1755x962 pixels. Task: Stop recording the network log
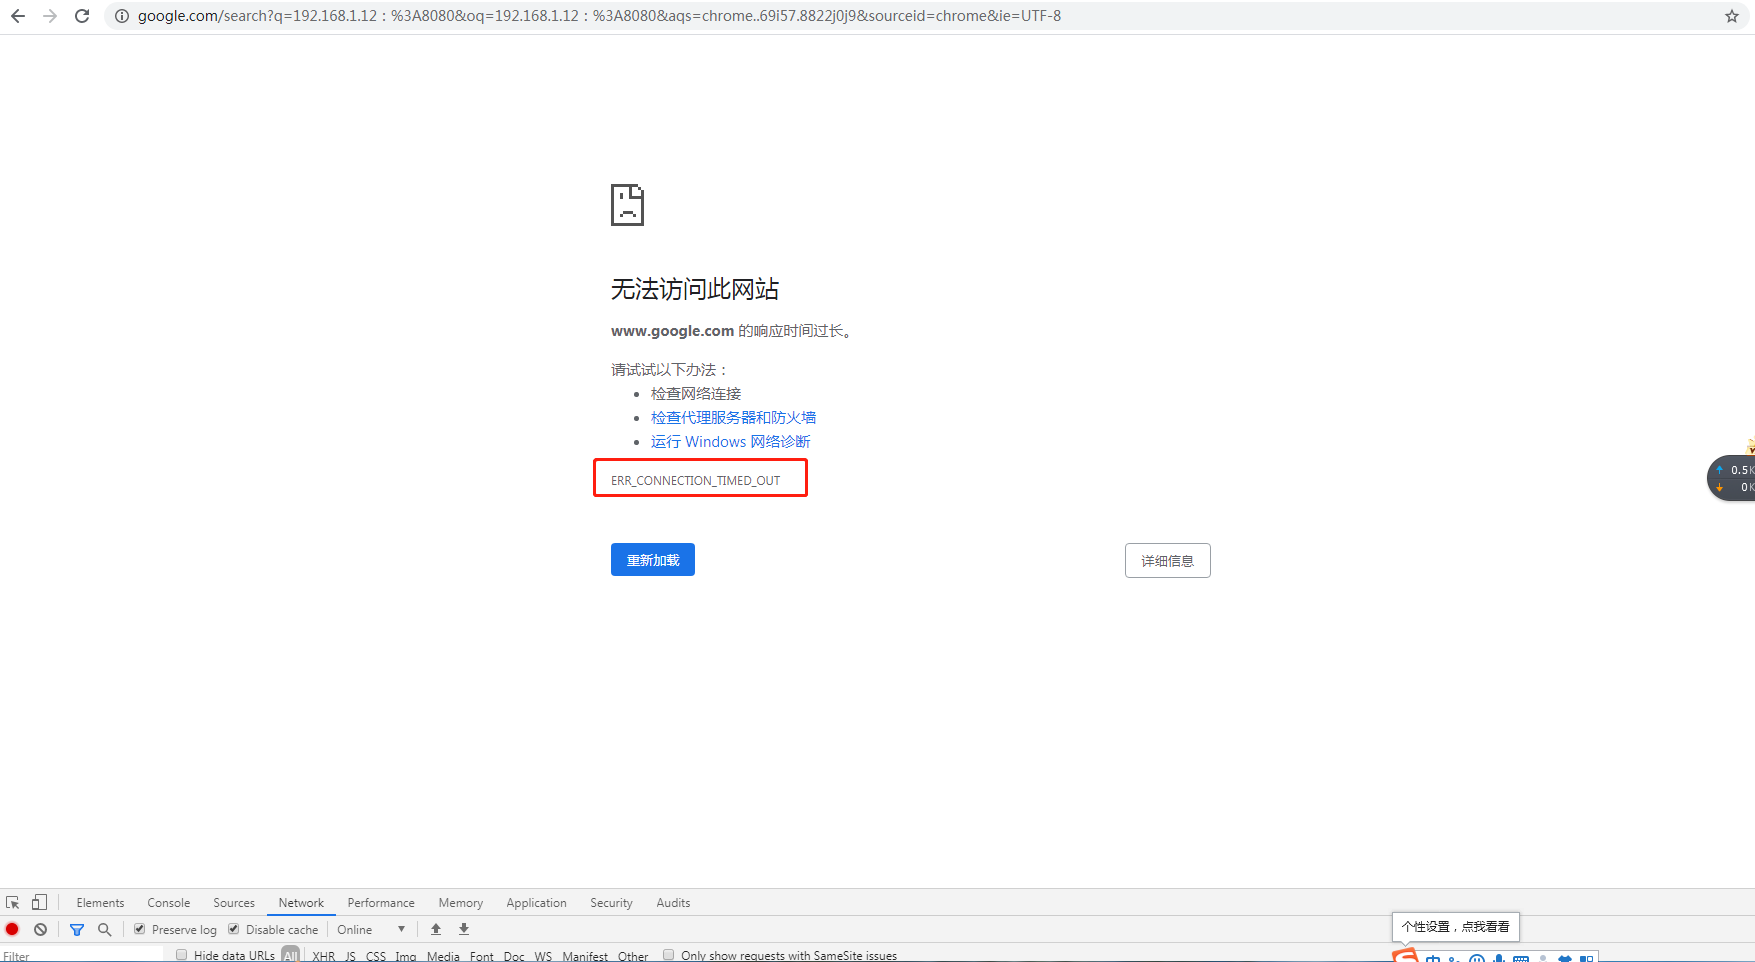(x=12, y=929)
